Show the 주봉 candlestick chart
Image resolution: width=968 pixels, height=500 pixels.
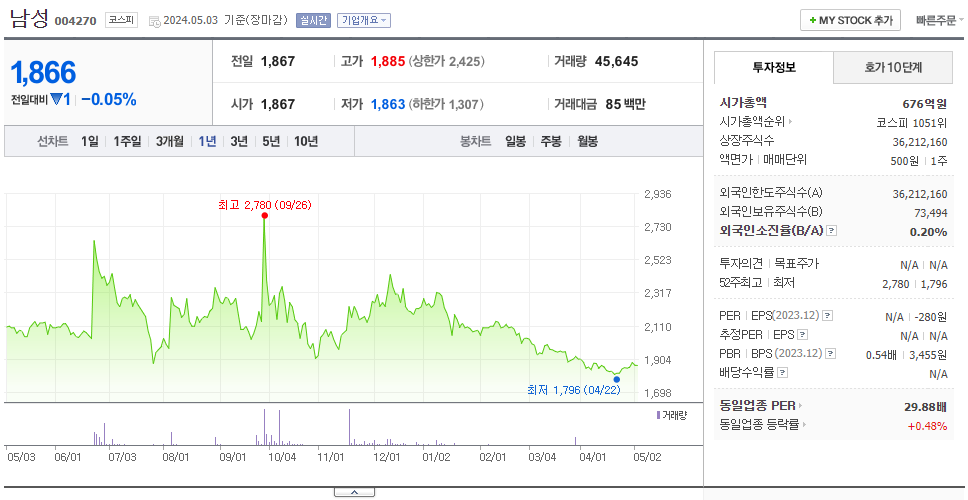(551, 141)
